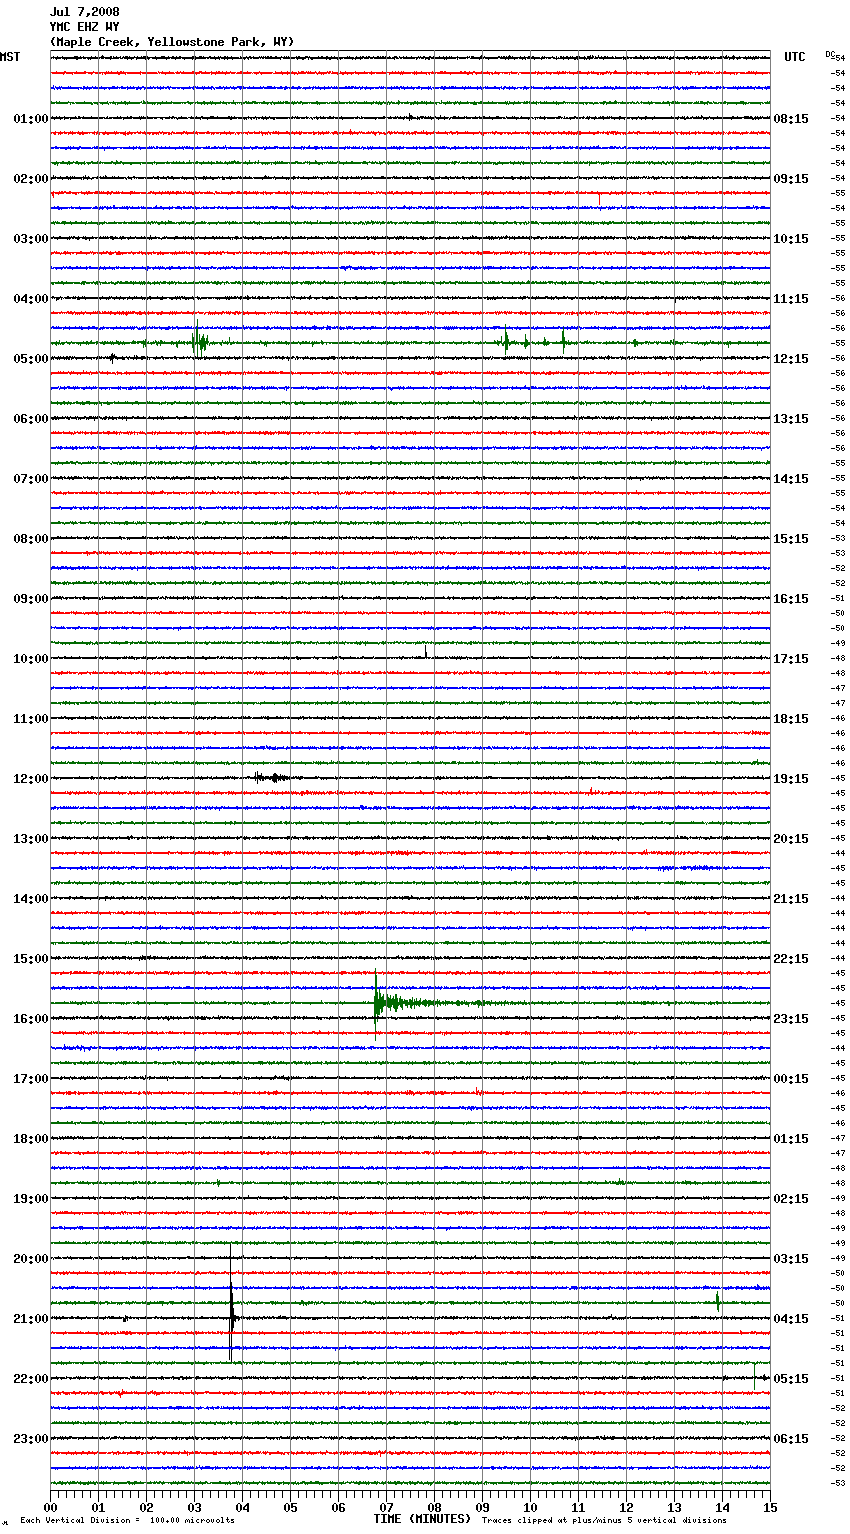Choose the '22:15' UTC time label
The height and width of the screenshot is (1534, 850).
[x=791, y=959]
